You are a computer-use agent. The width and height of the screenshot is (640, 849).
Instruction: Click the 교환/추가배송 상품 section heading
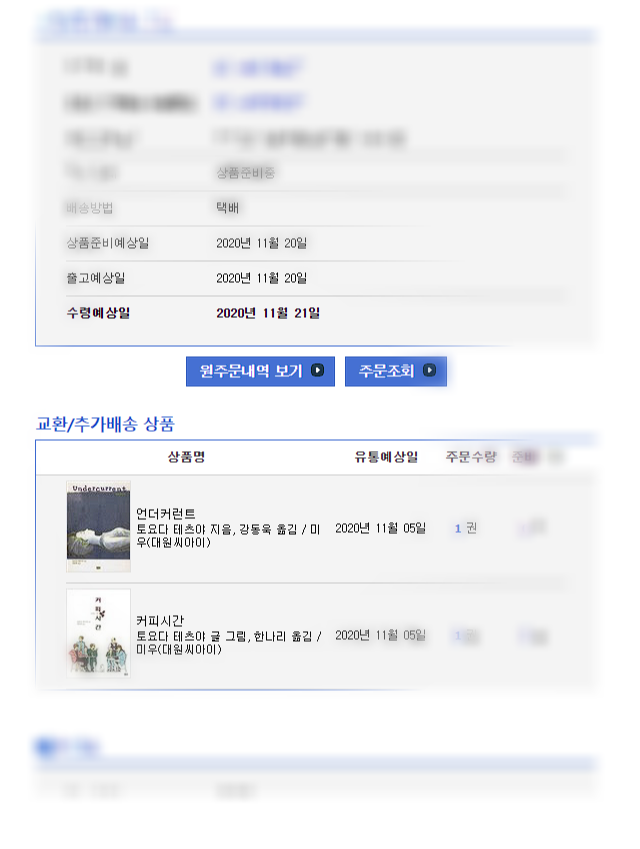tap(105, 423)
